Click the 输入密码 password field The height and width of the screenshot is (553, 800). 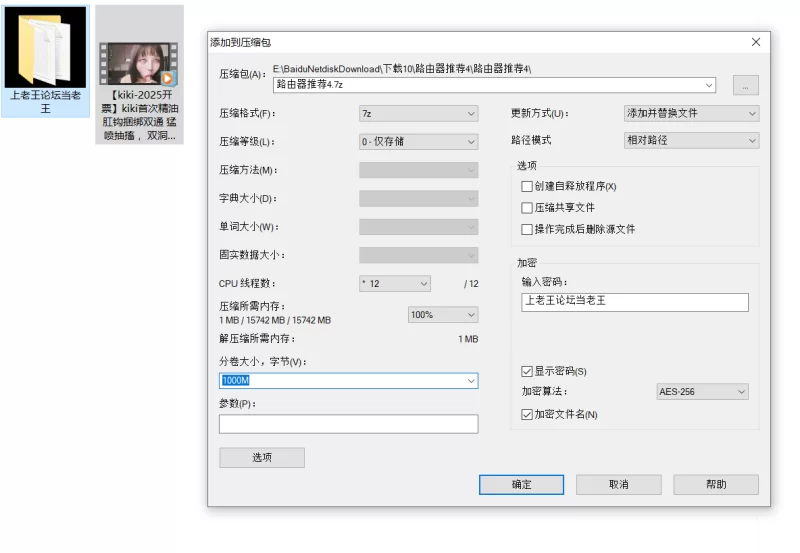coord(635,302)
